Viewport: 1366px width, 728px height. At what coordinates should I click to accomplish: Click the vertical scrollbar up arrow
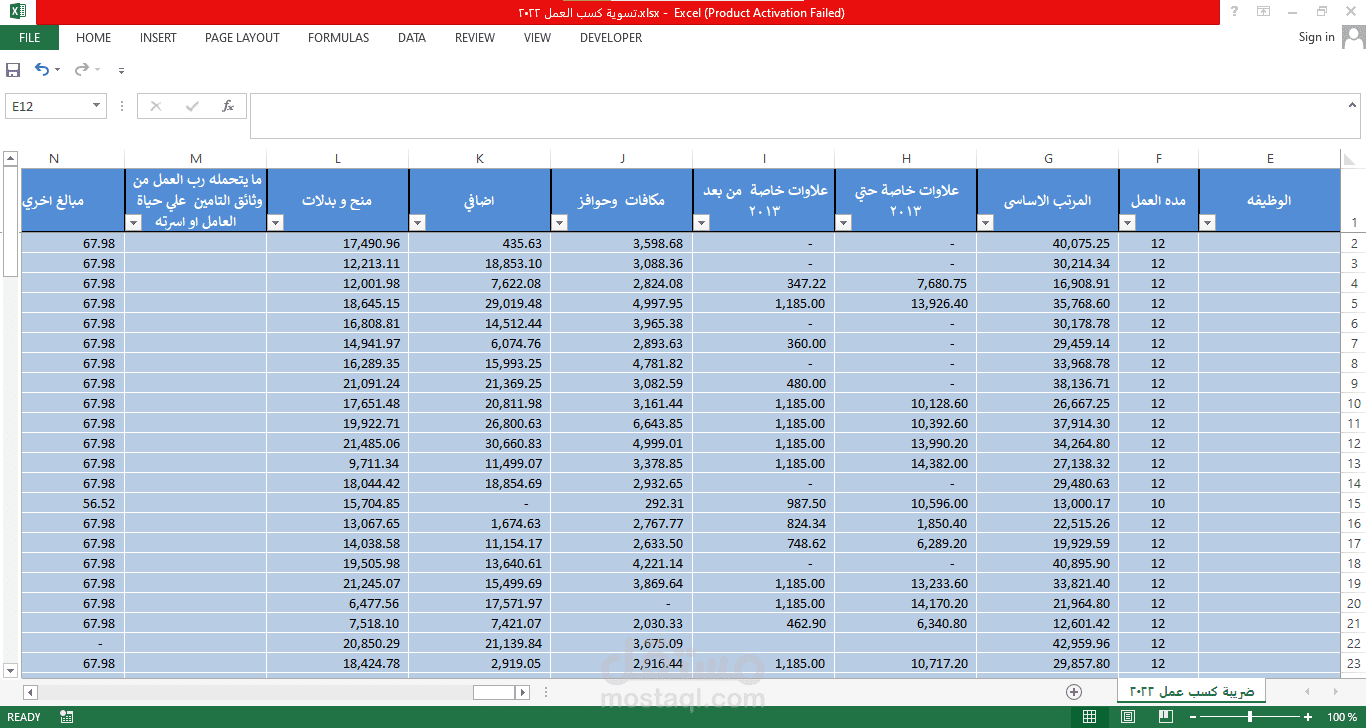click(x=10, y=158)
